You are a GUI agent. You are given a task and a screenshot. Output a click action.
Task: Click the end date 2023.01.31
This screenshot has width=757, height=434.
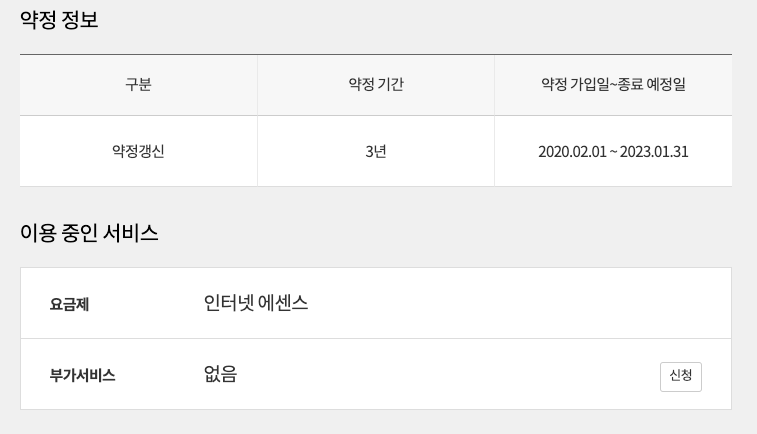[x=654, y=152]
